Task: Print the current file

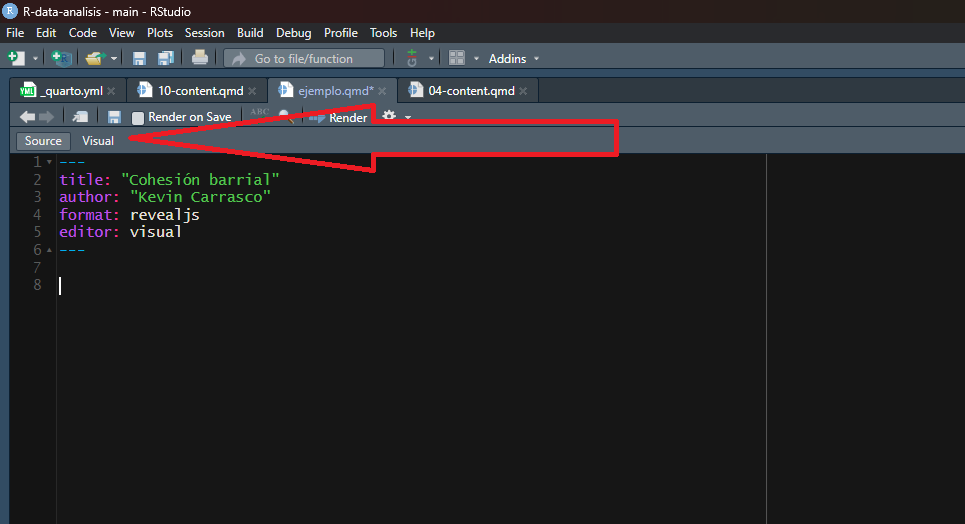Action: 200,58
